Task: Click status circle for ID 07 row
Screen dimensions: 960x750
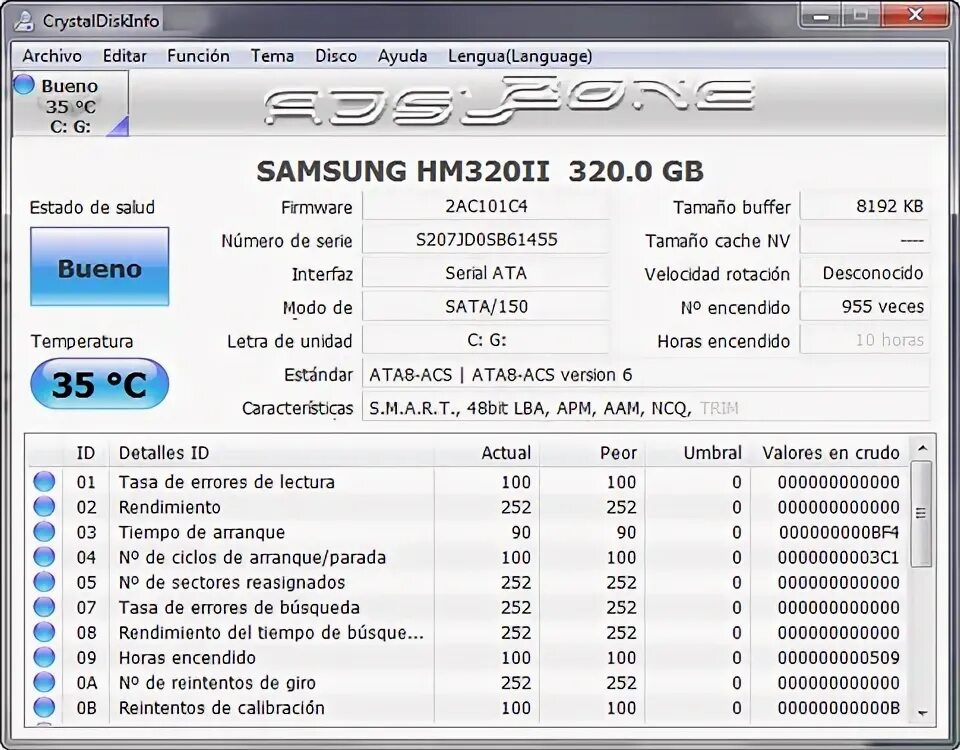Action: (x=44, y=607)
